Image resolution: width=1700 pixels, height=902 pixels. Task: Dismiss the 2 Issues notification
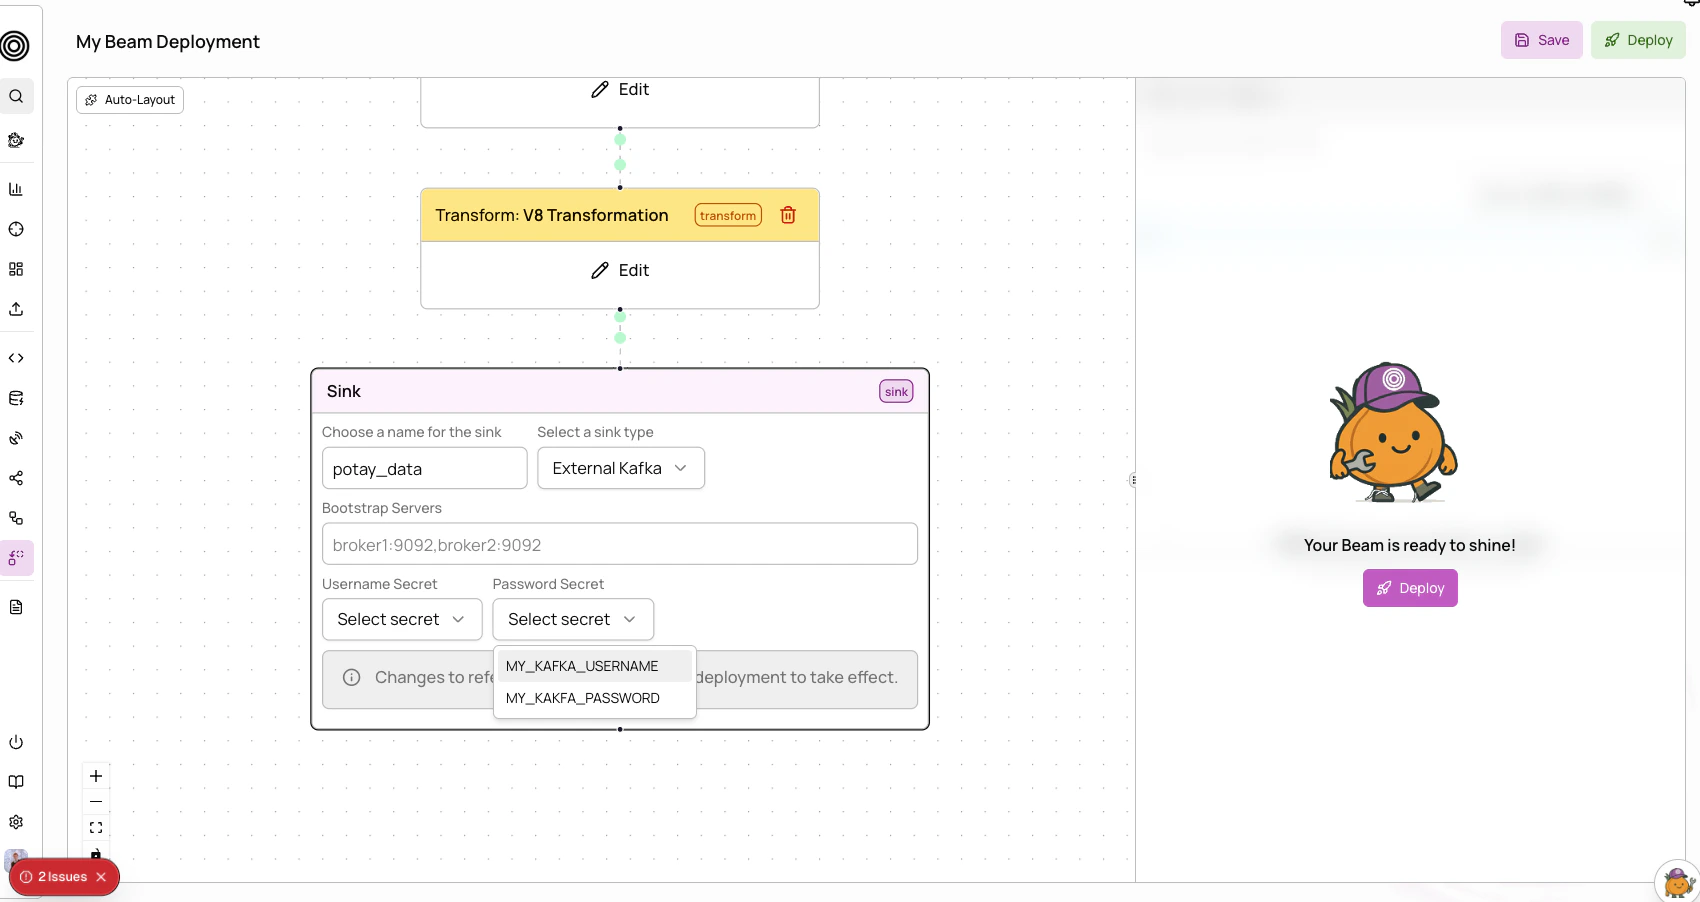coord(101,876)
